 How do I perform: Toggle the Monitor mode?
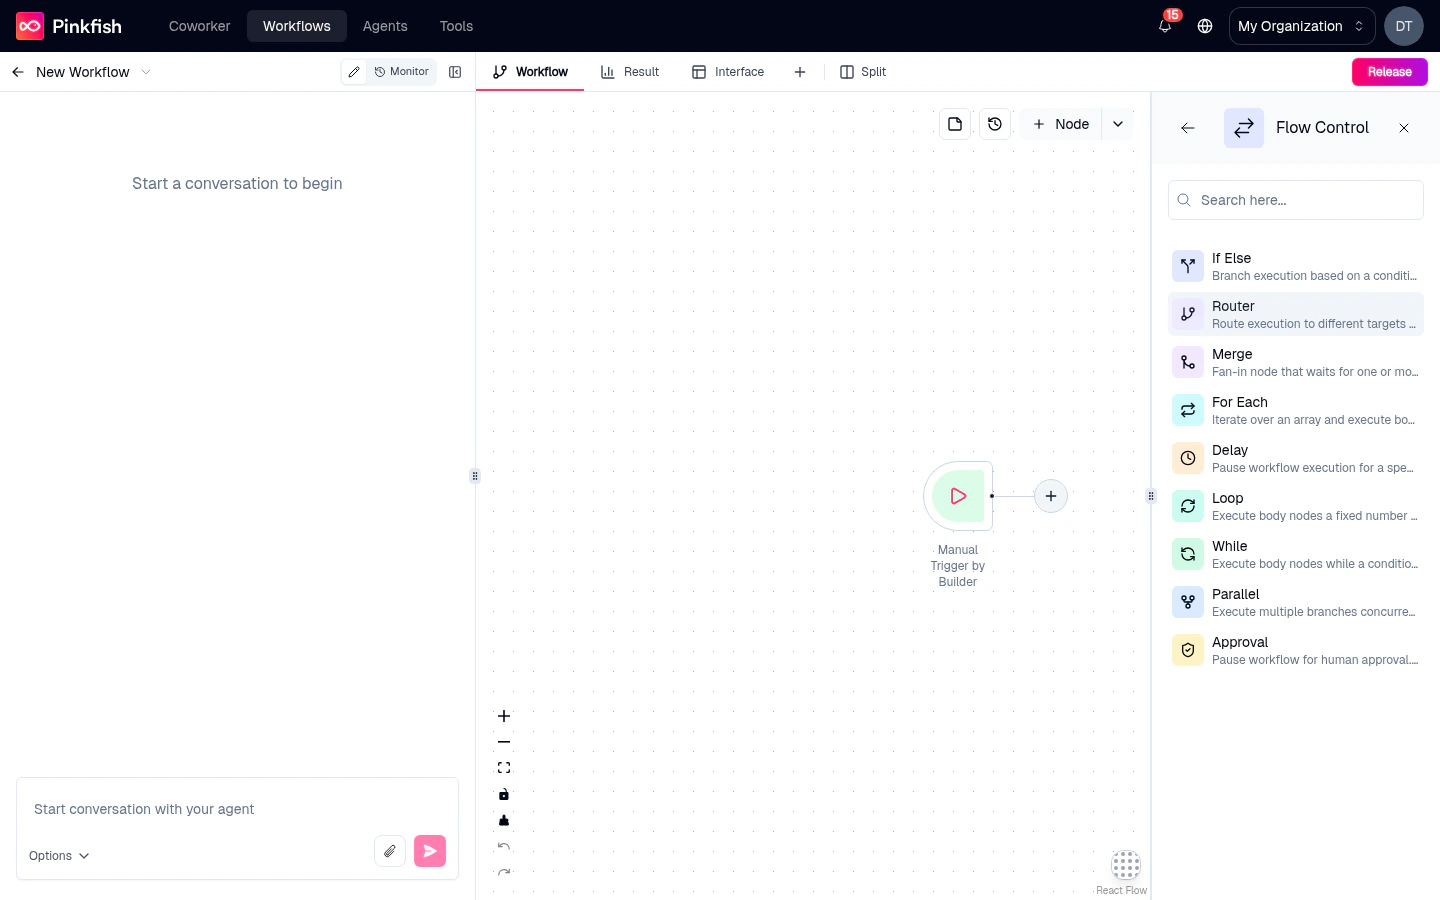401,72
